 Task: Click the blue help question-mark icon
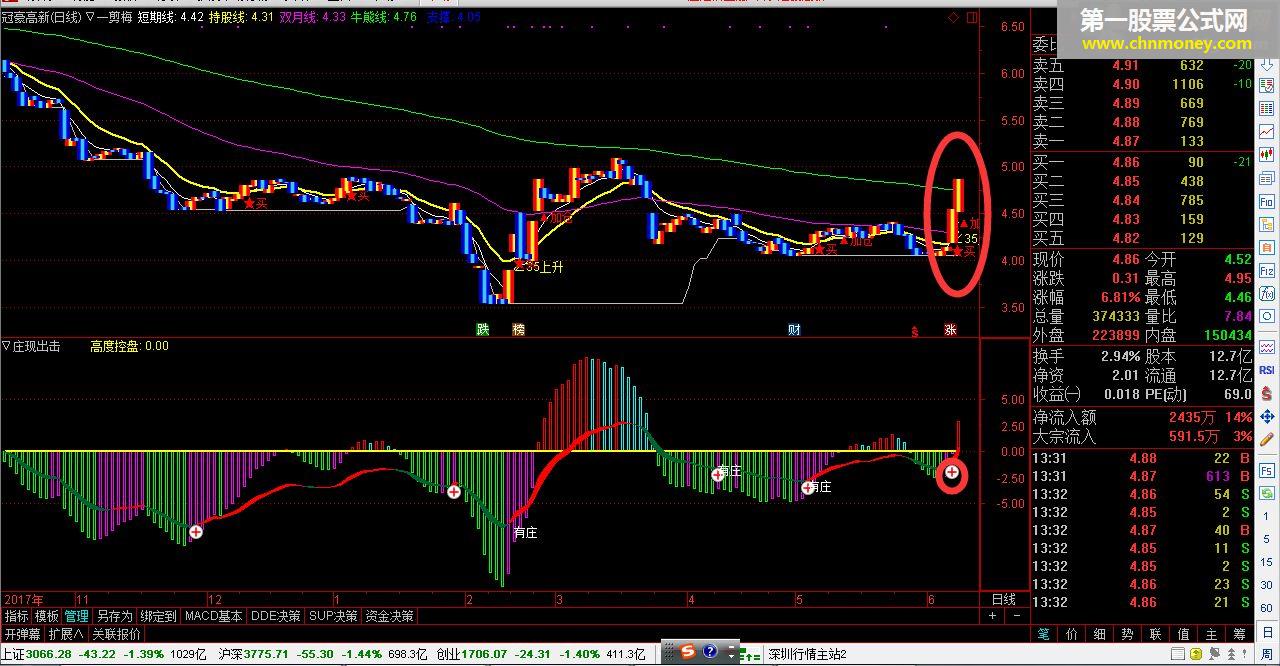(710, 652)
